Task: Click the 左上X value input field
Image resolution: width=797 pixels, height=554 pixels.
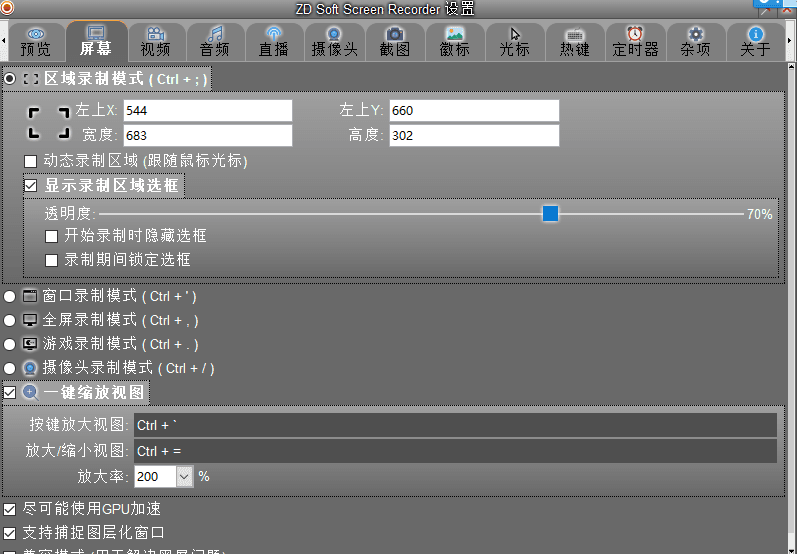Action: pyautogui.click(x=207, y=110)
